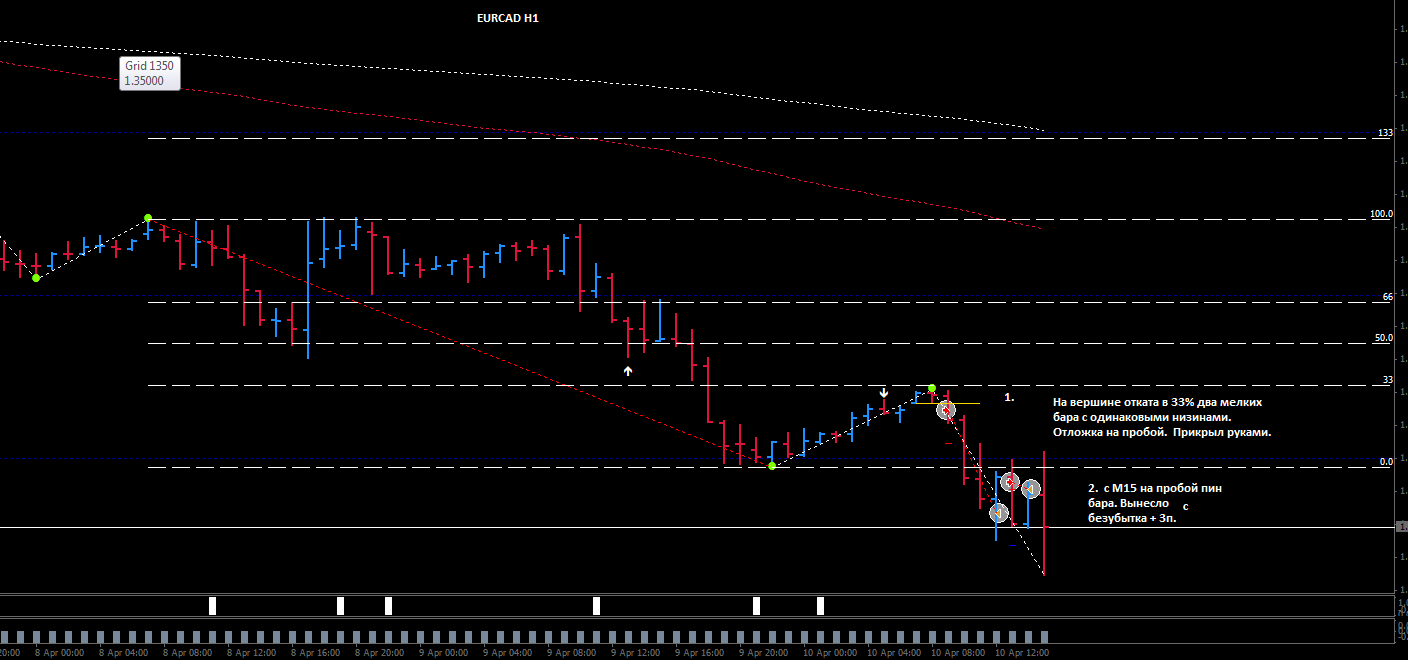Select the Fibonacci 133 level label
Screen dimensions: 1408x660
[x=1385, y=133]
